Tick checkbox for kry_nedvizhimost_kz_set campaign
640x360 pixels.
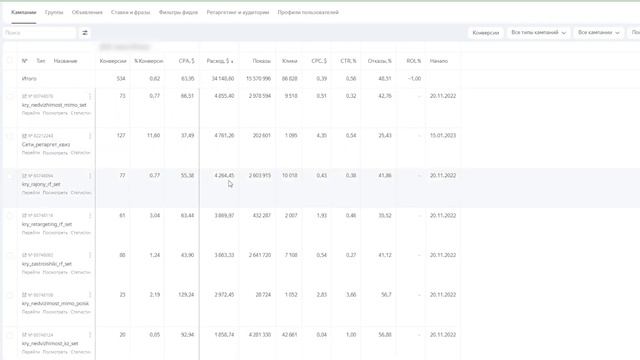[x=10, y=335]
